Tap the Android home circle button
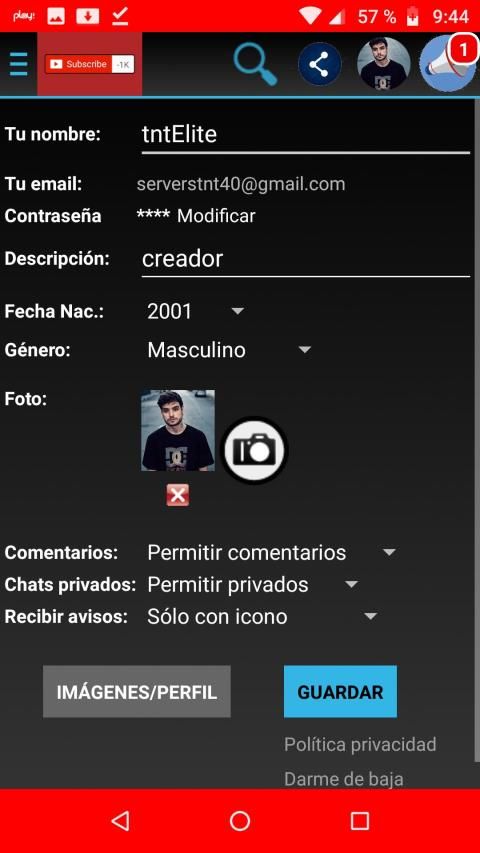The width and height of the screenshot is (480, 853). tap(240, 821)
